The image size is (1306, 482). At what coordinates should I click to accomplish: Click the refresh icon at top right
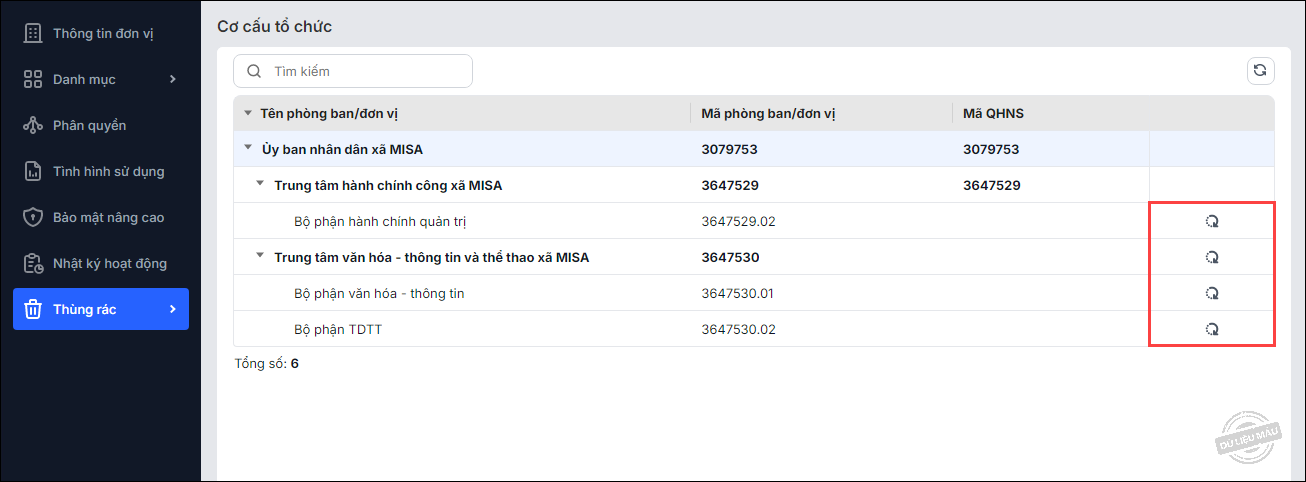click(x=1260, y=70)
